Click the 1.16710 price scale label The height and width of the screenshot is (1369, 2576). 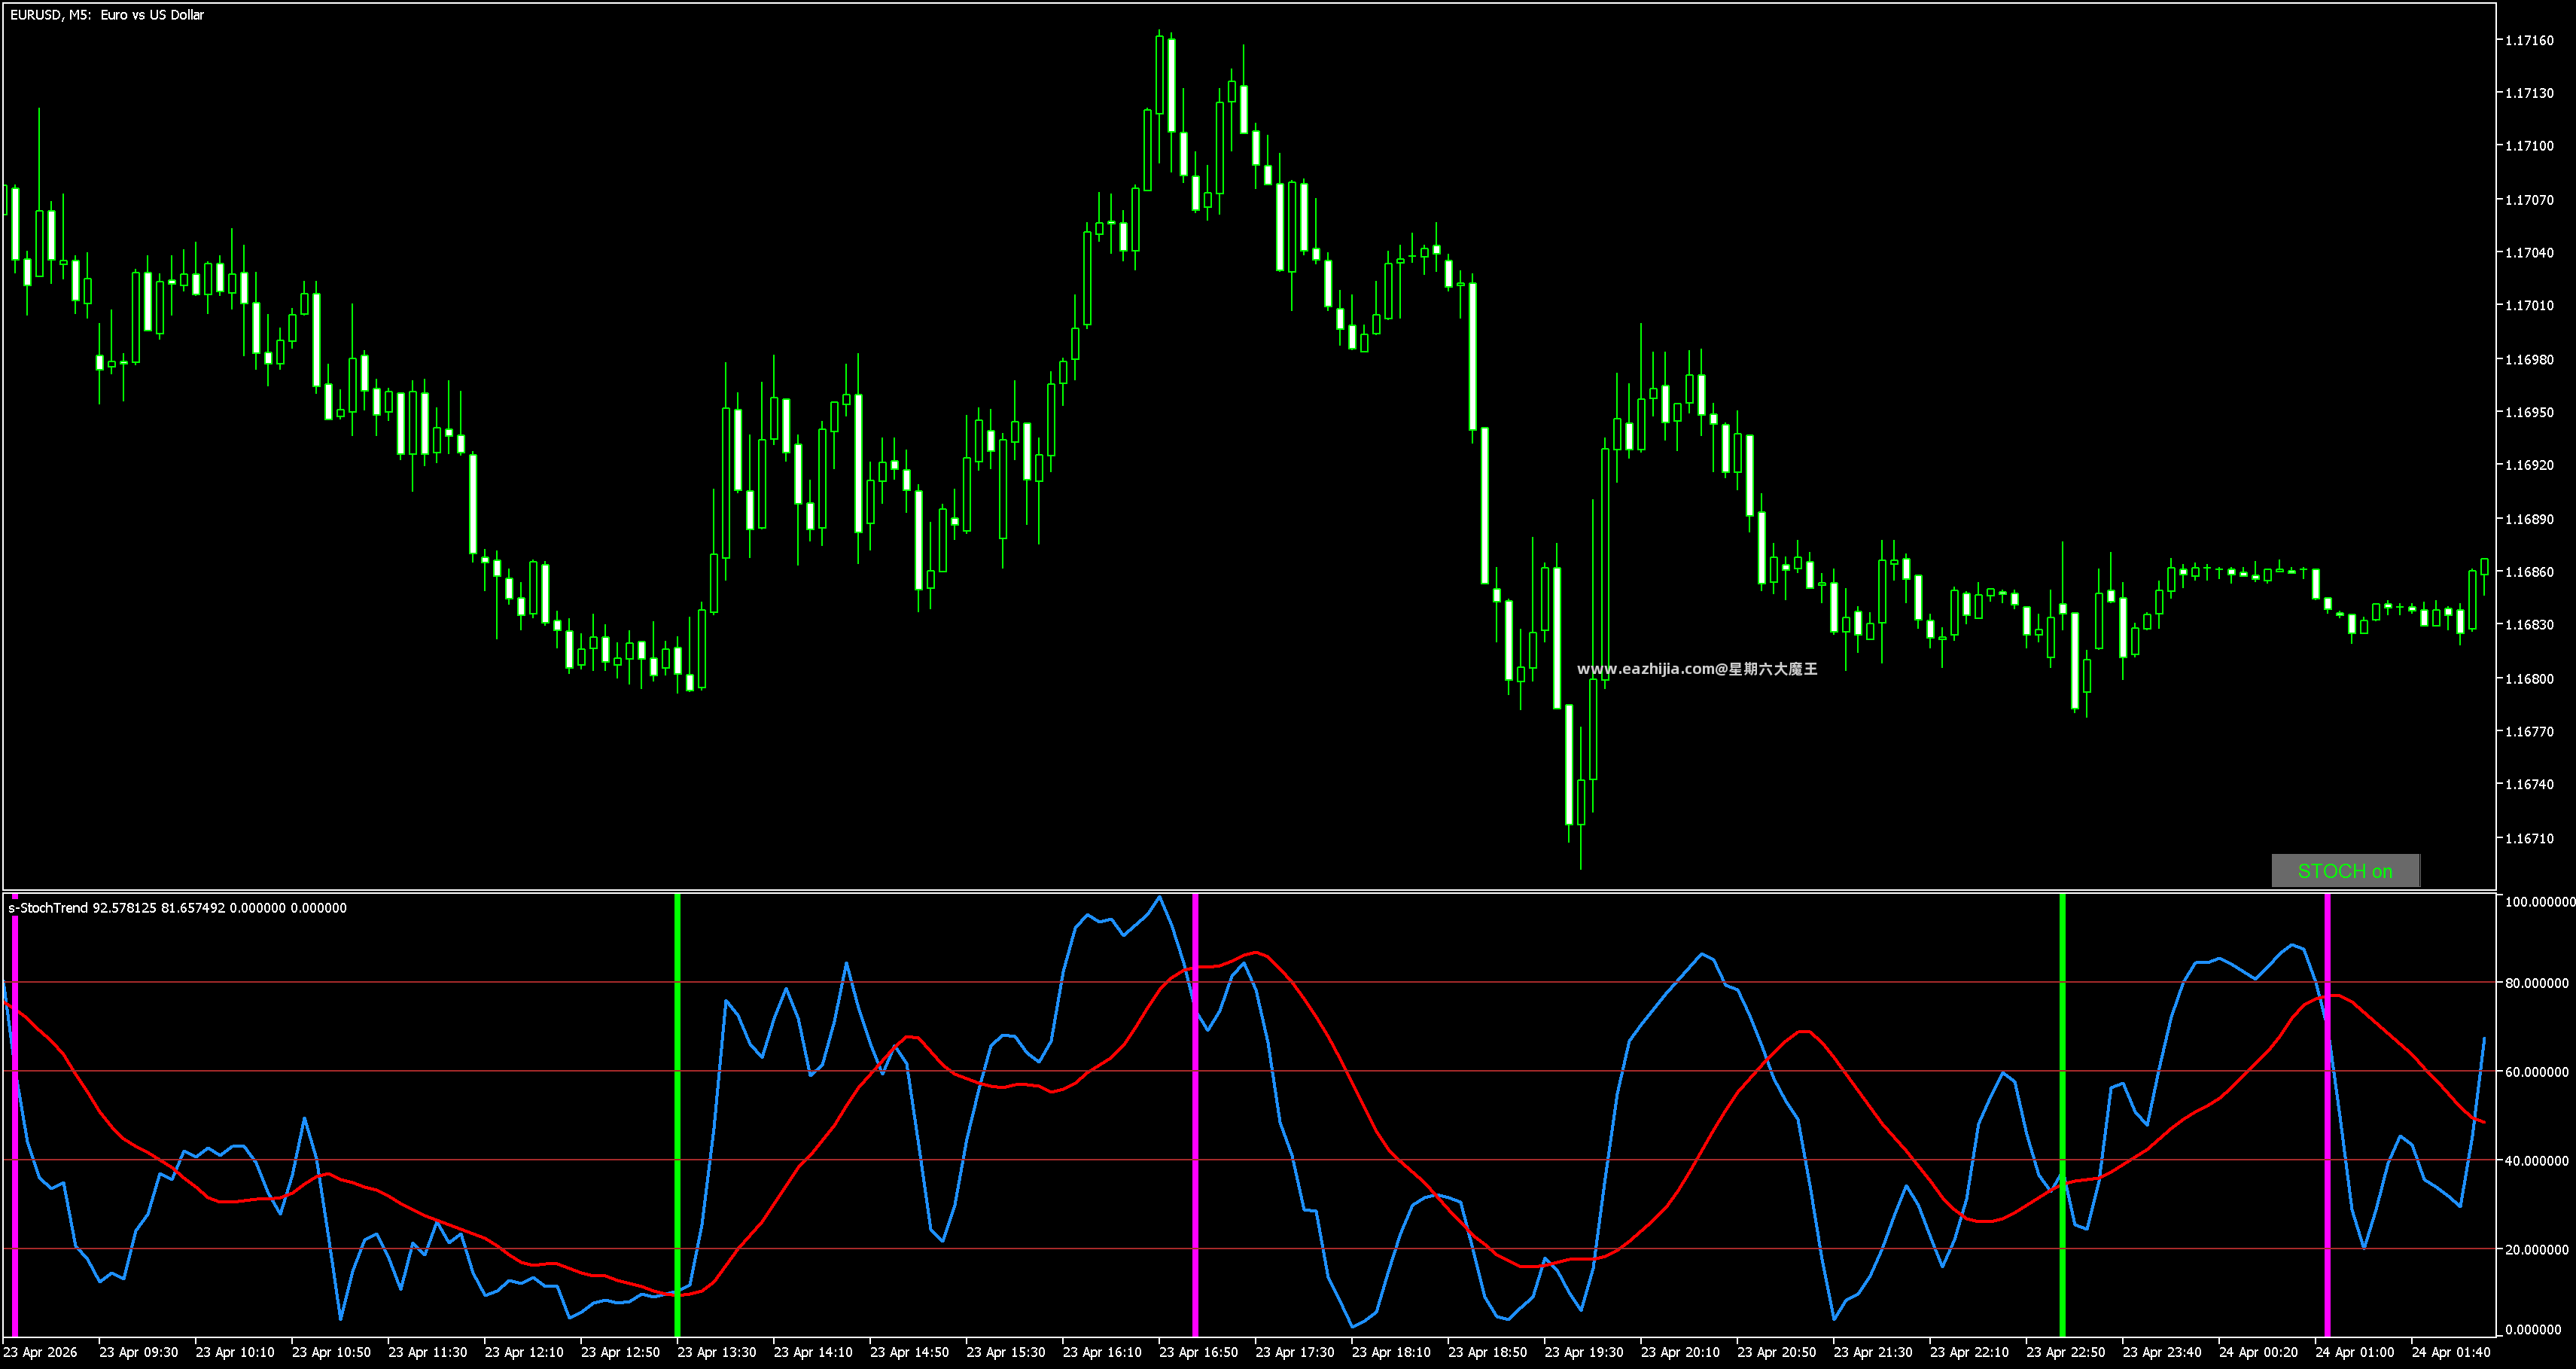2529,839
